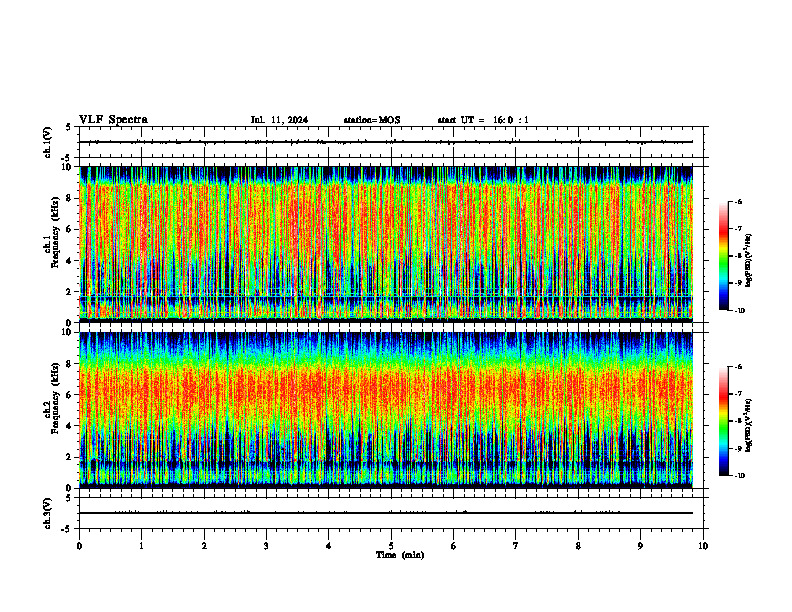Click time axis tick label "3"
The height and width of the screenshot is (612, 792).
(x=266, y=546)
